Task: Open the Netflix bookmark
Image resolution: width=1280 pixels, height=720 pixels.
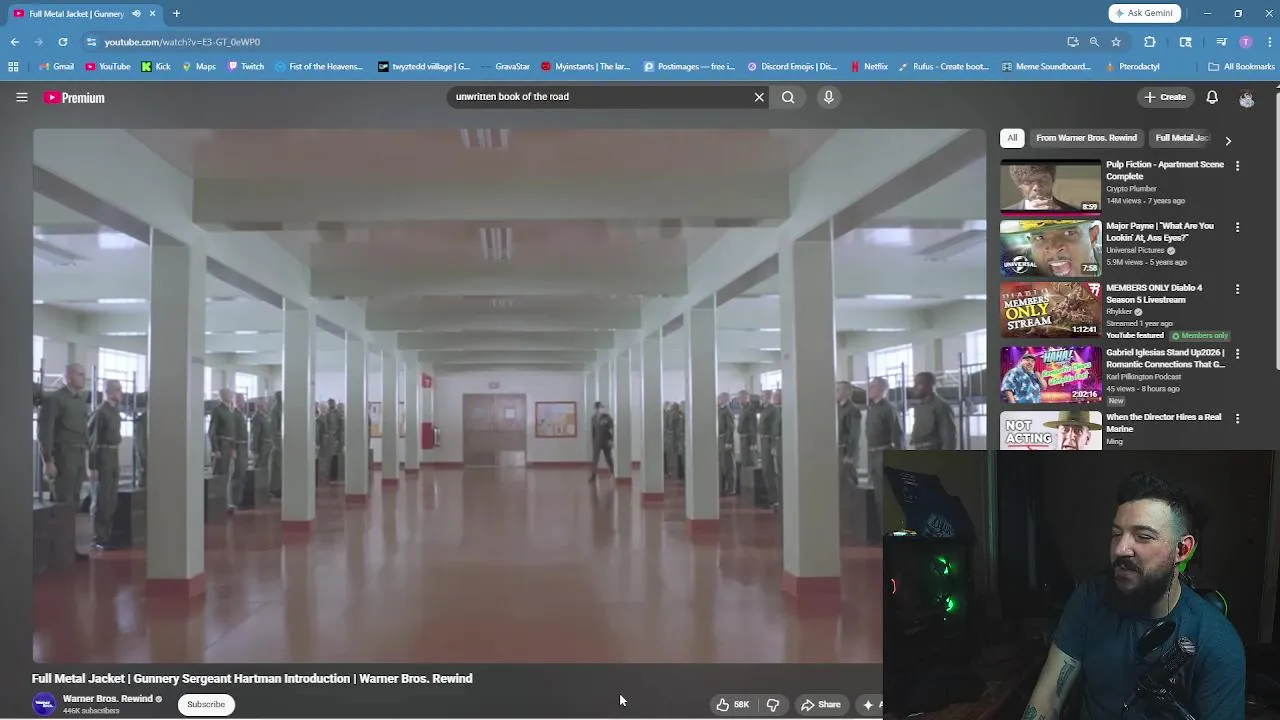Action: click(x=869, y=67)
